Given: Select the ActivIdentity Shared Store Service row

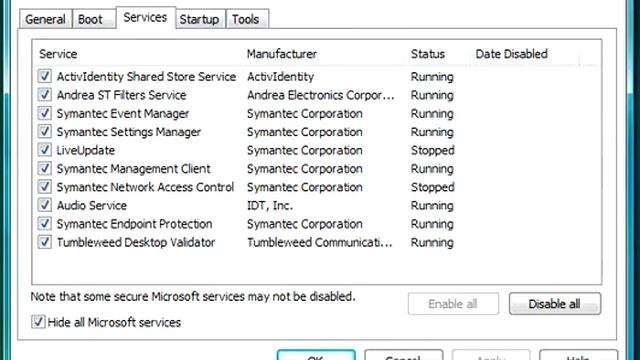Looking at the screenshot, I should point(316,76).
